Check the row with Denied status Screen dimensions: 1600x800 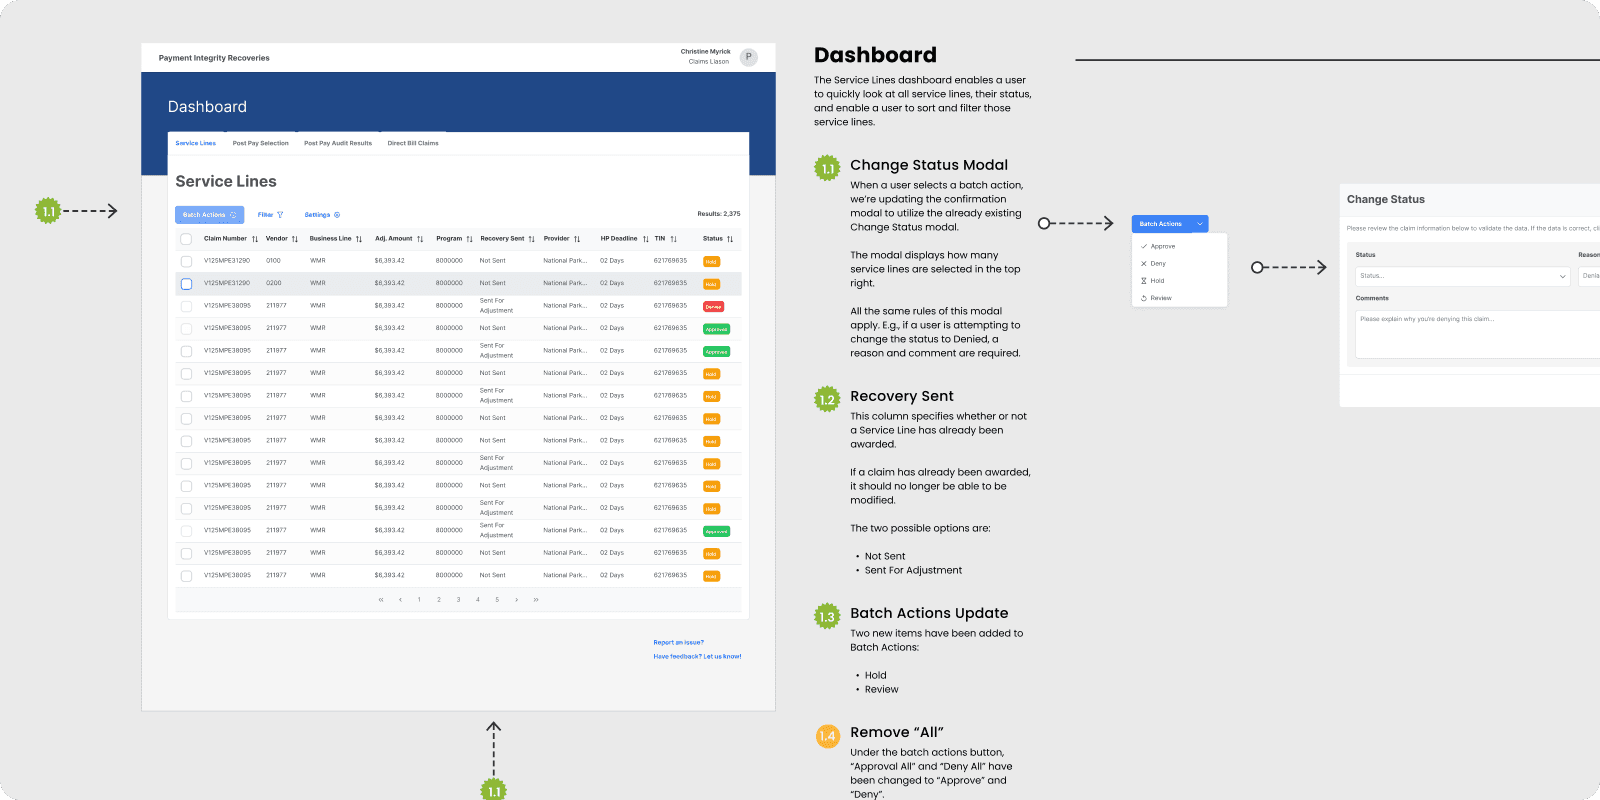tap(186, 306)
